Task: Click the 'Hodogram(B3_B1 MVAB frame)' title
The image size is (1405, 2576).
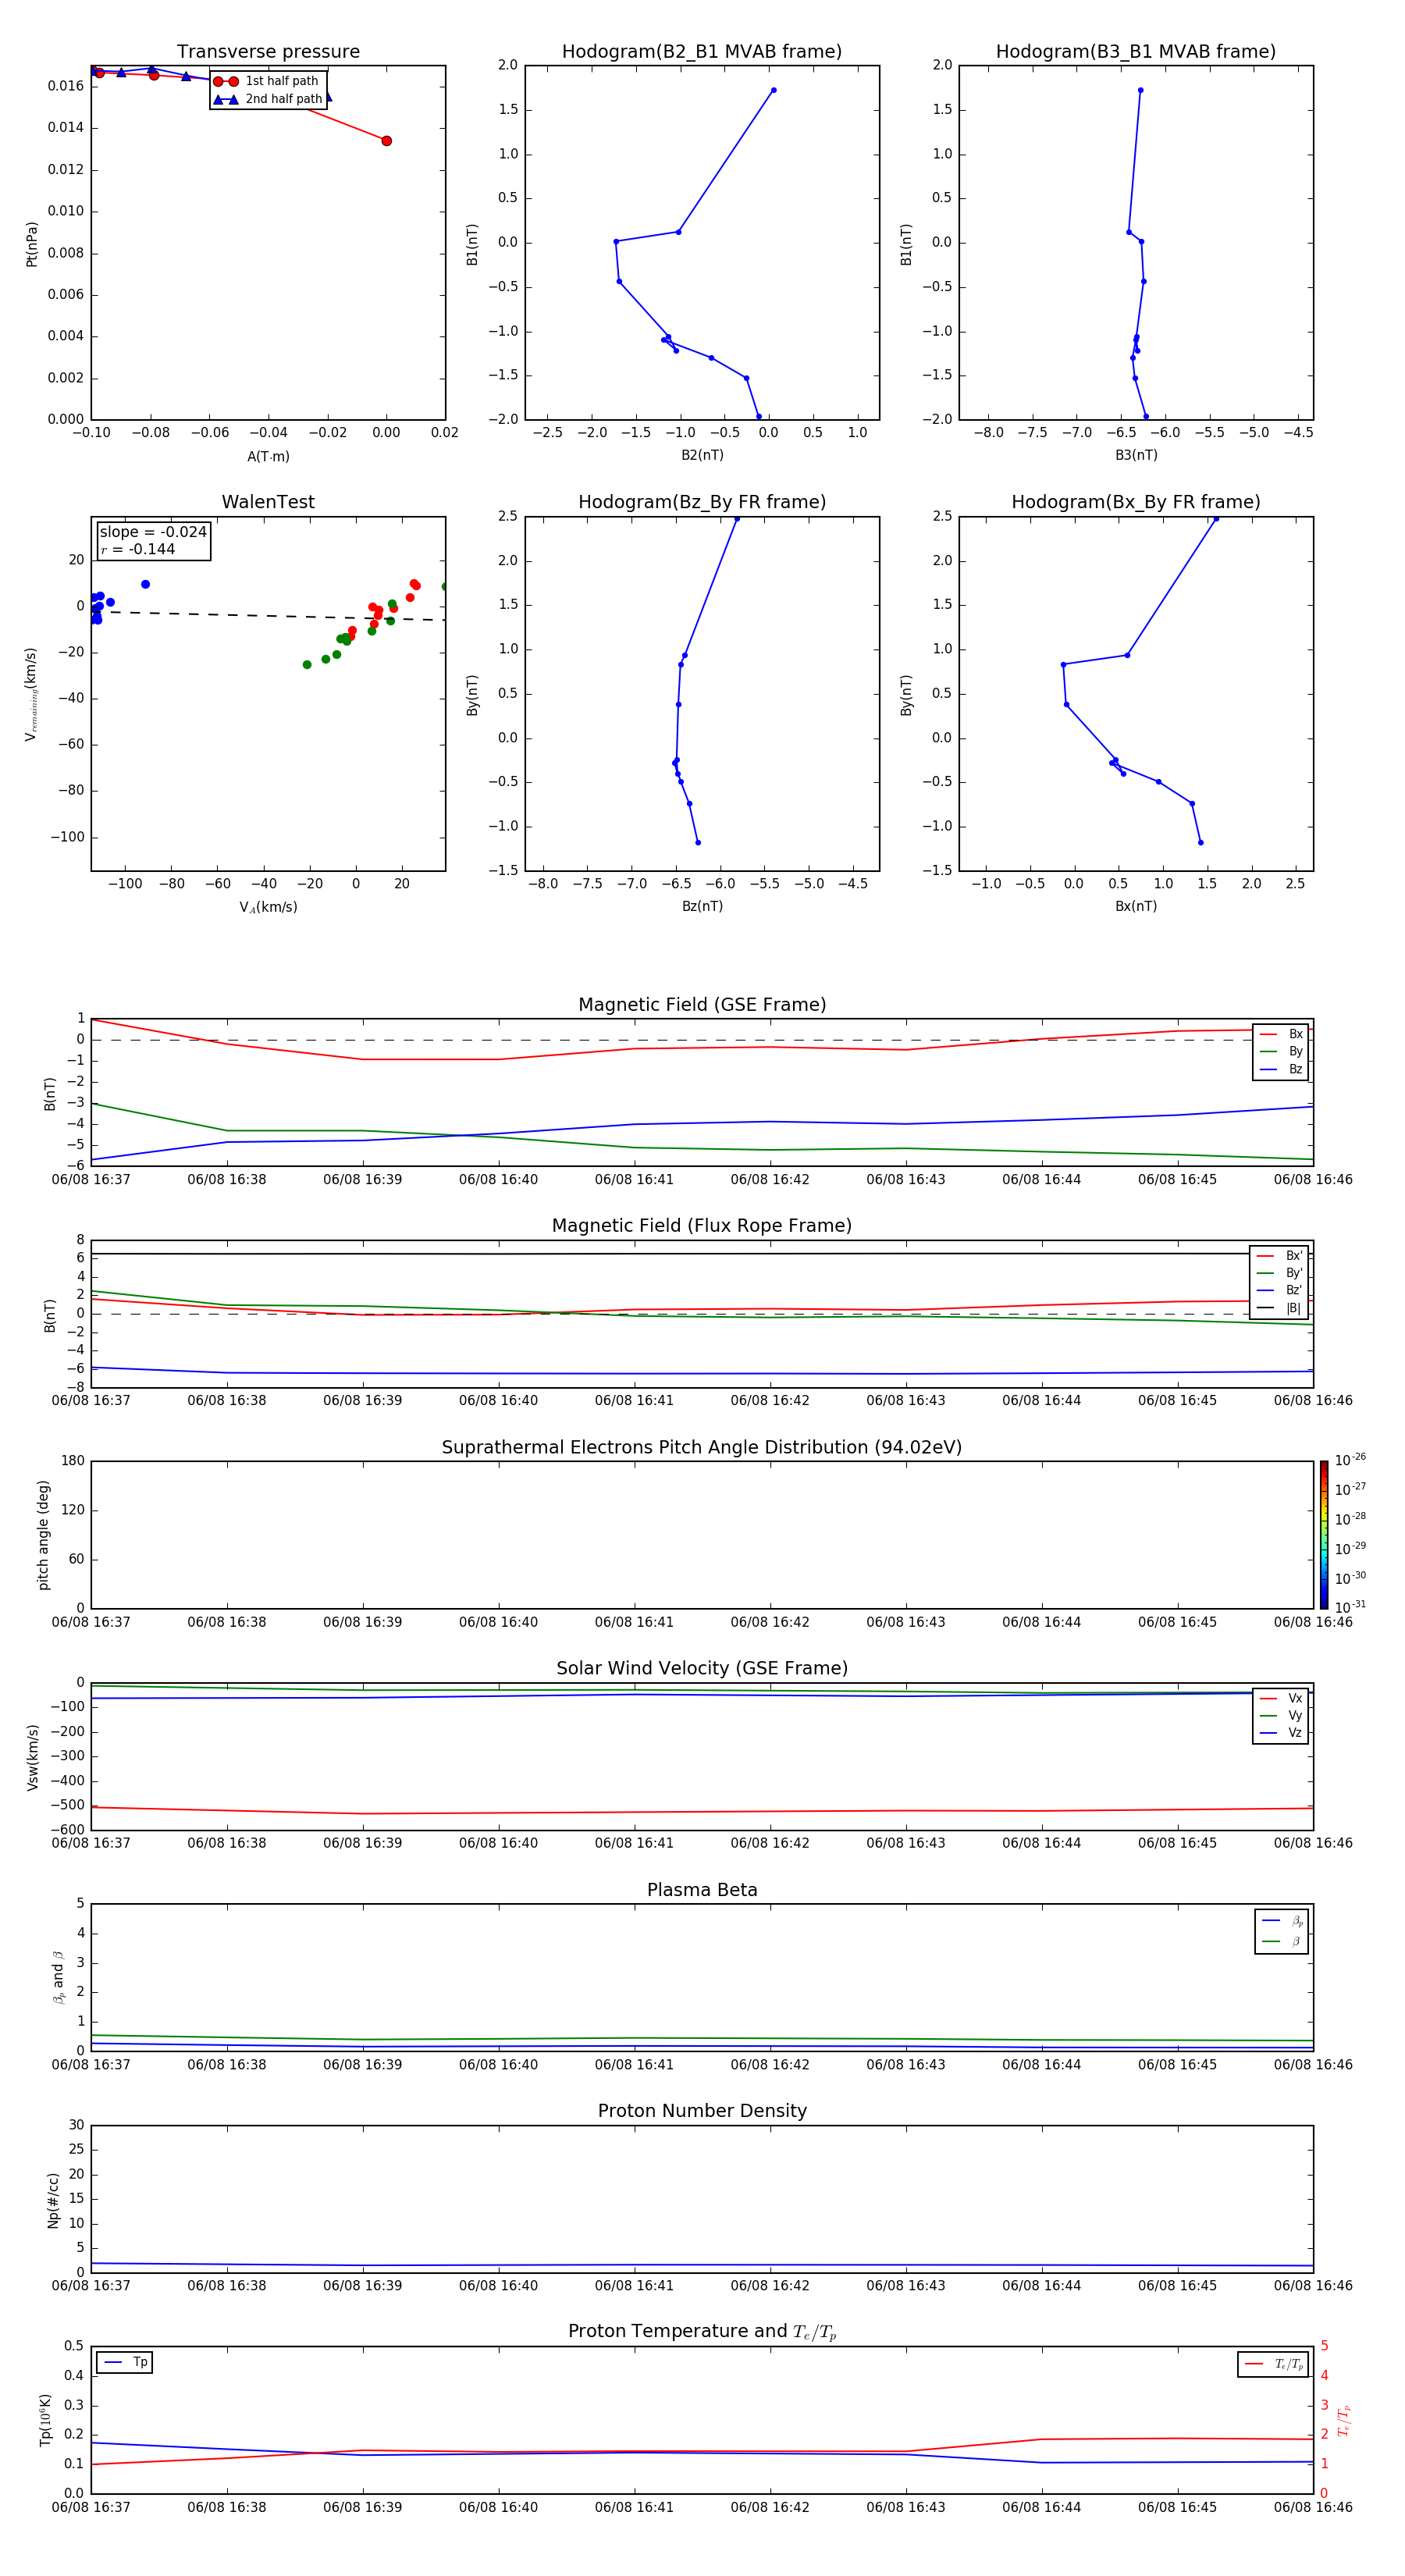Action: click(1136, 52)
